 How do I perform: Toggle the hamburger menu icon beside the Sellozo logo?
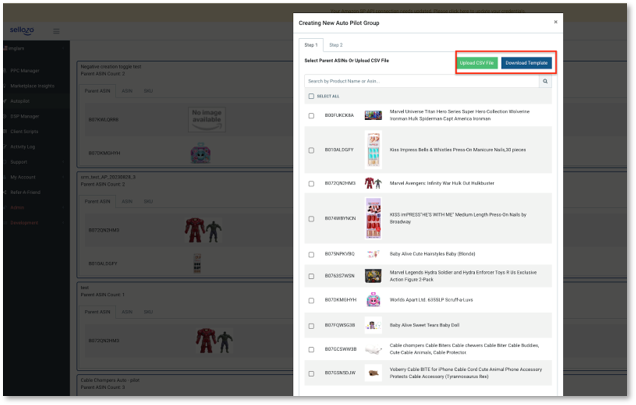(56, 31)
